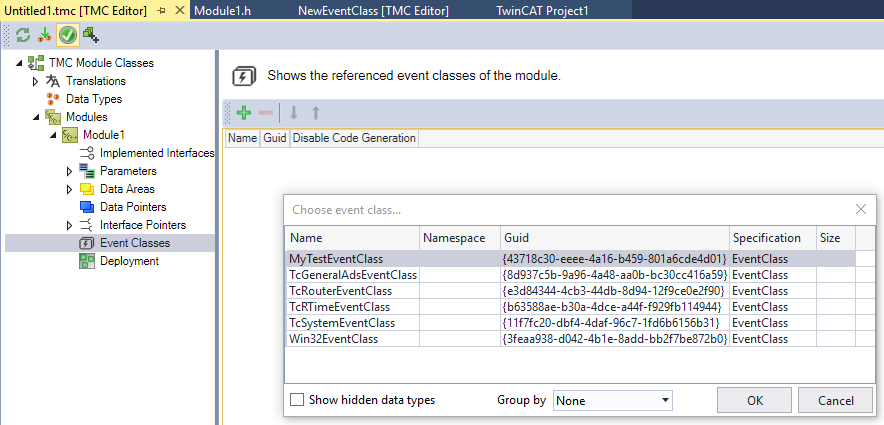Toggle the green checkmark toolbar icon
This screenshot has height=425, width=884.
pyautogui.click(x=68, y=36)
